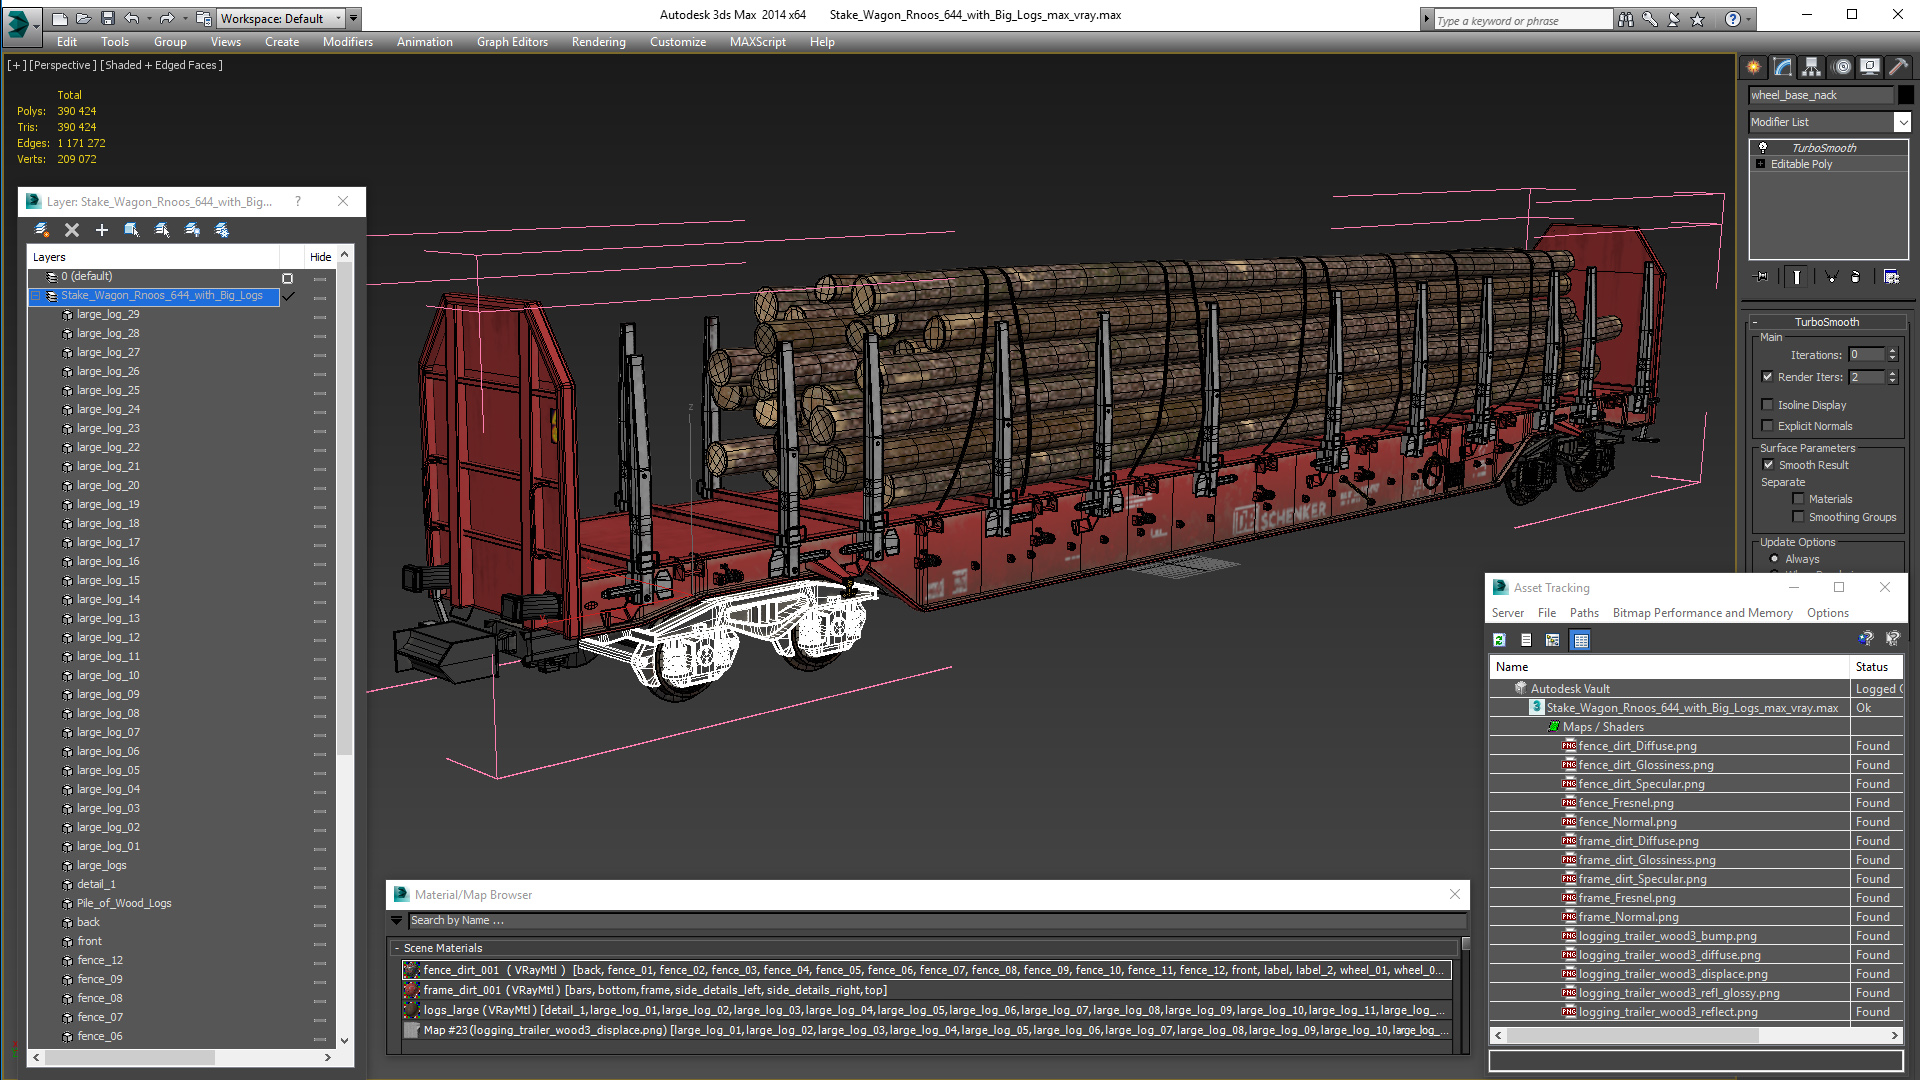Open the Motion command panel tab
The width and height of the screenshot is (1920, 1080).
(1841, 67)
